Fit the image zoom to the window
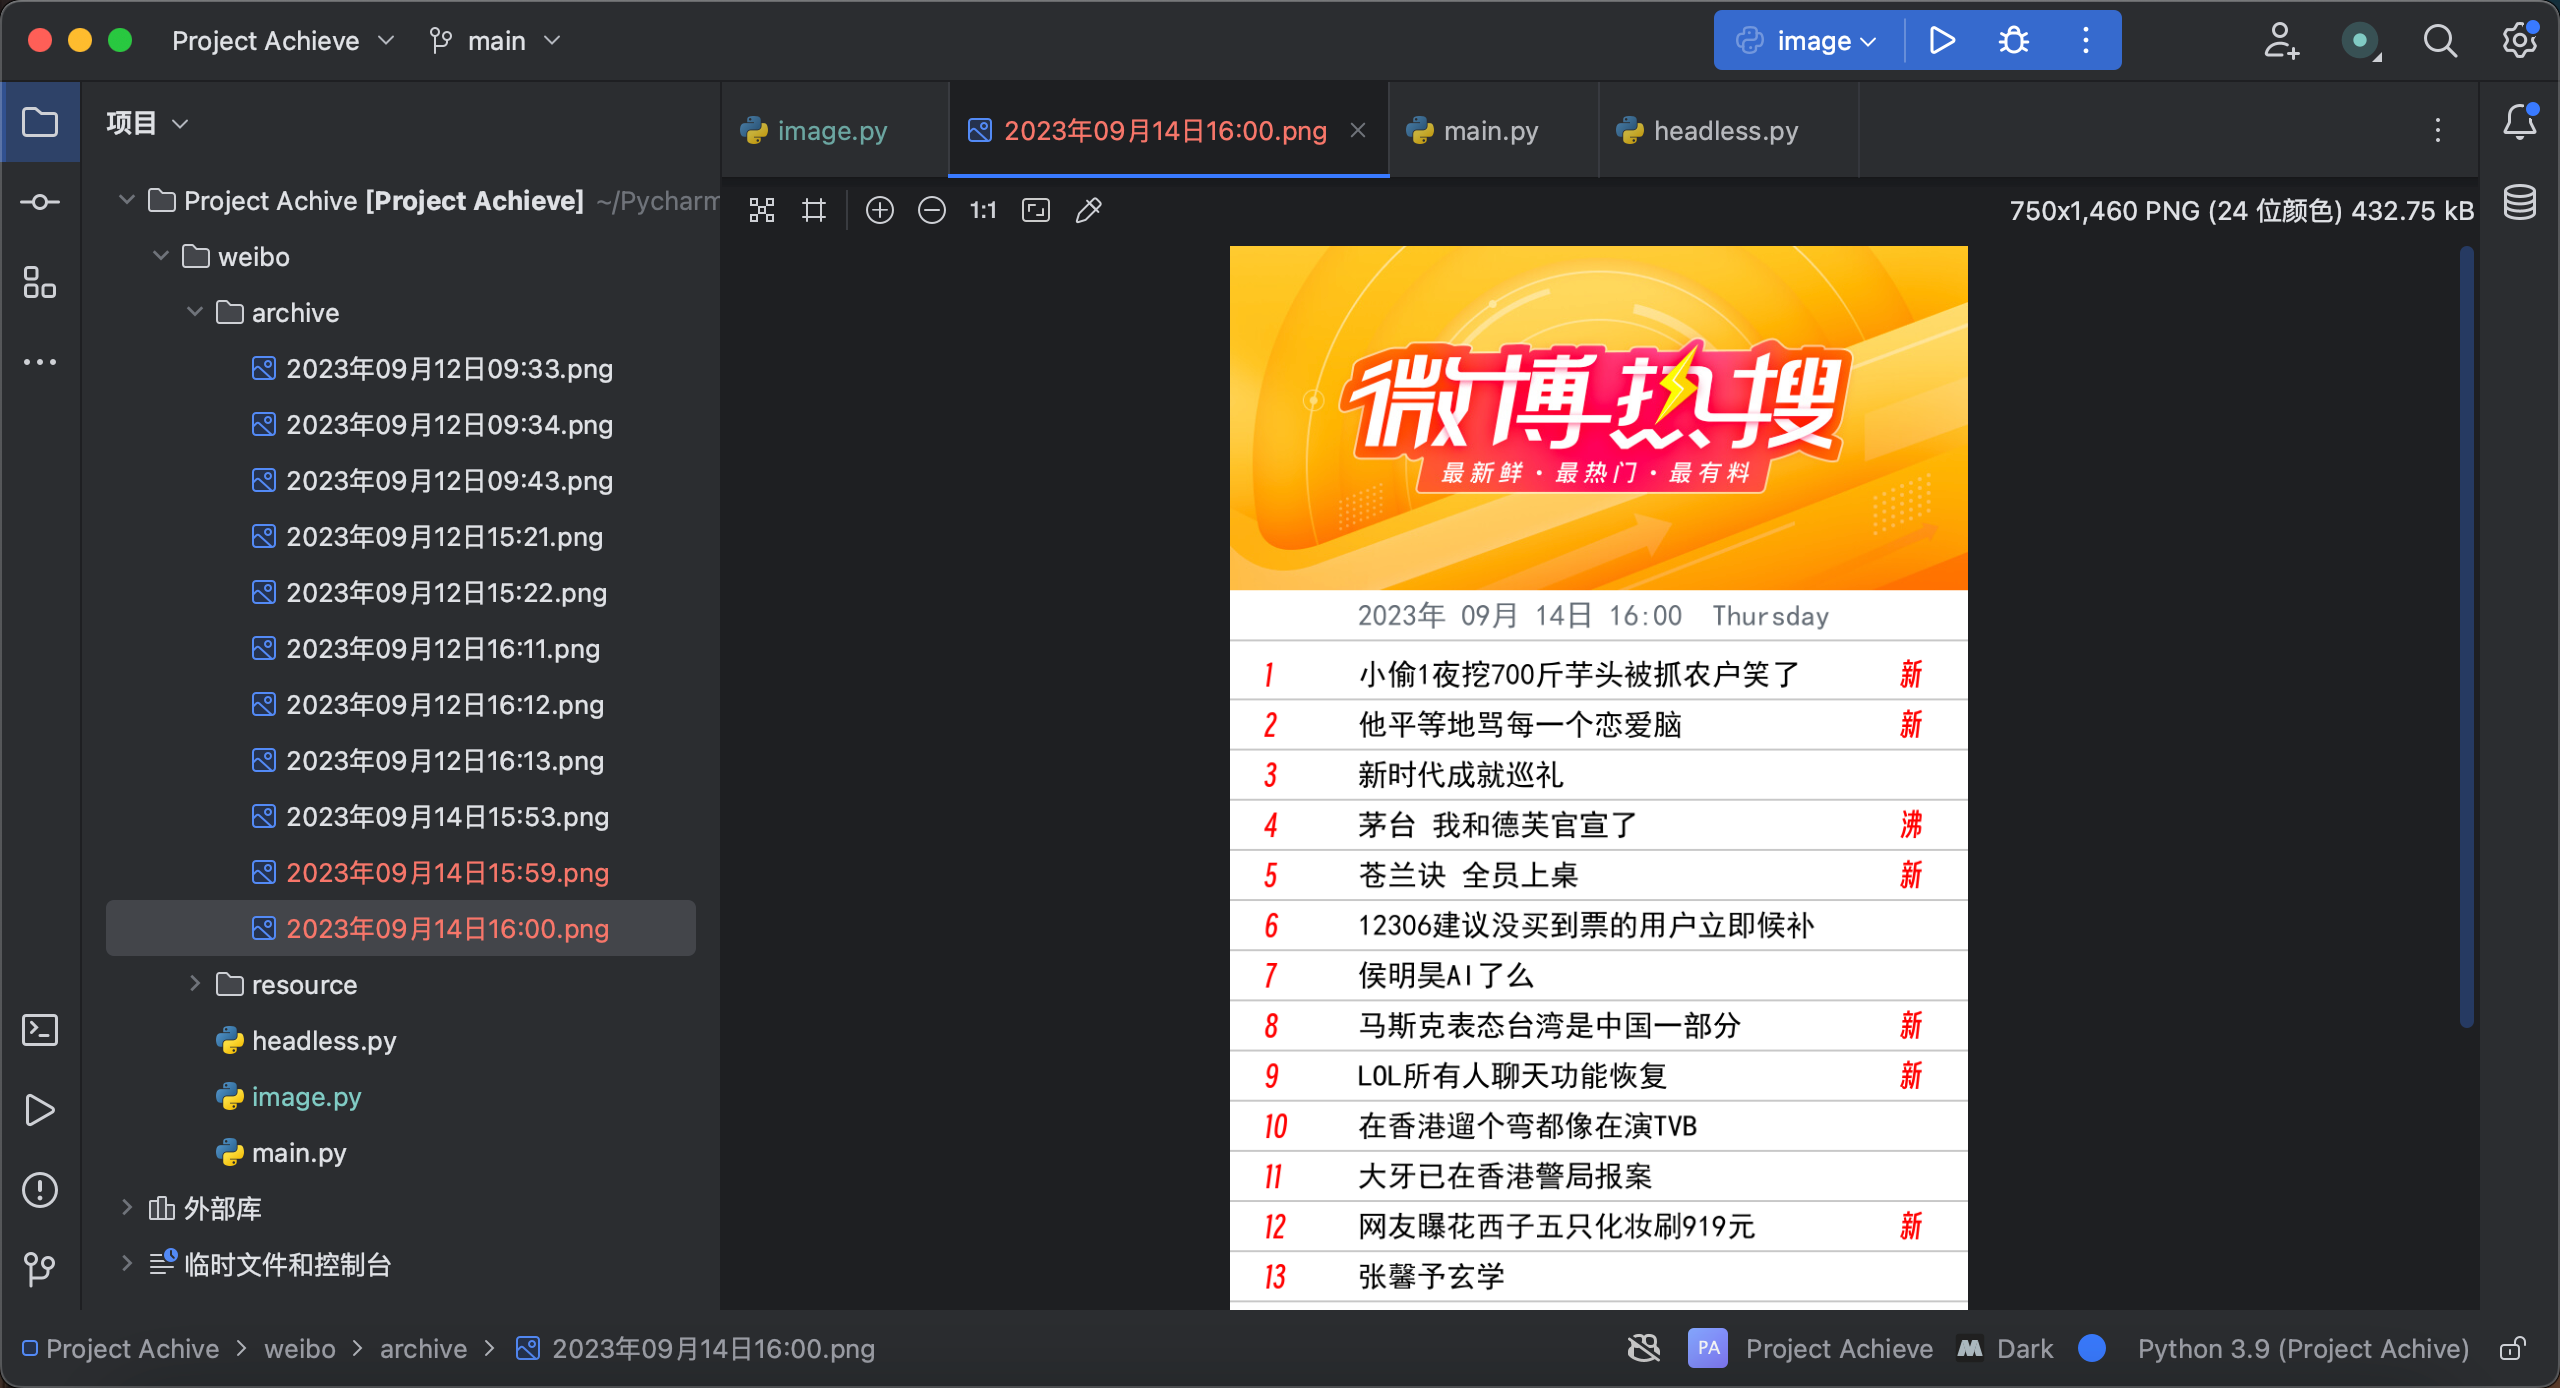Viewport: 2560px width, 1388px height. click(x=1036, y=210)
